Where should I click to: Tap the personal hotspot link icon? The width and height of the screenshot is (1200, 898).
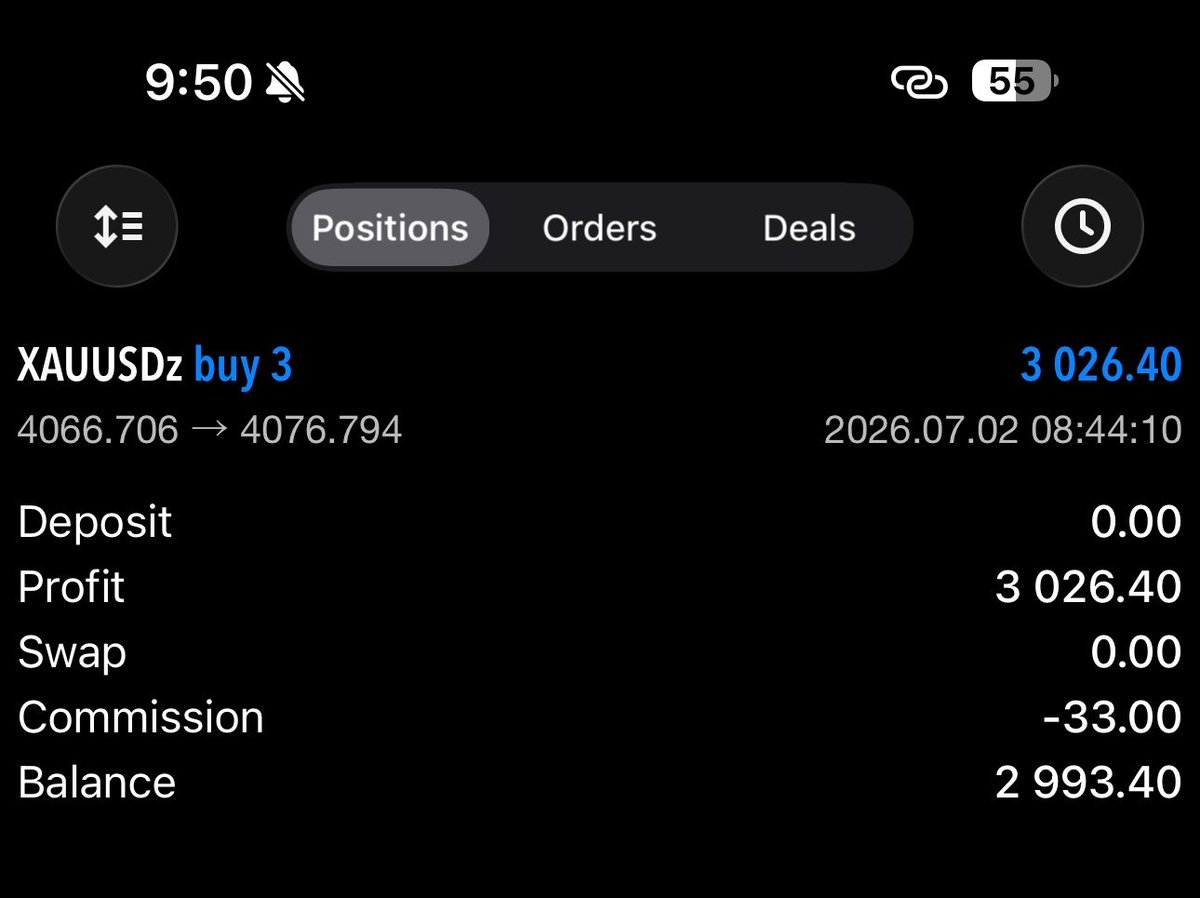point(919,82)
